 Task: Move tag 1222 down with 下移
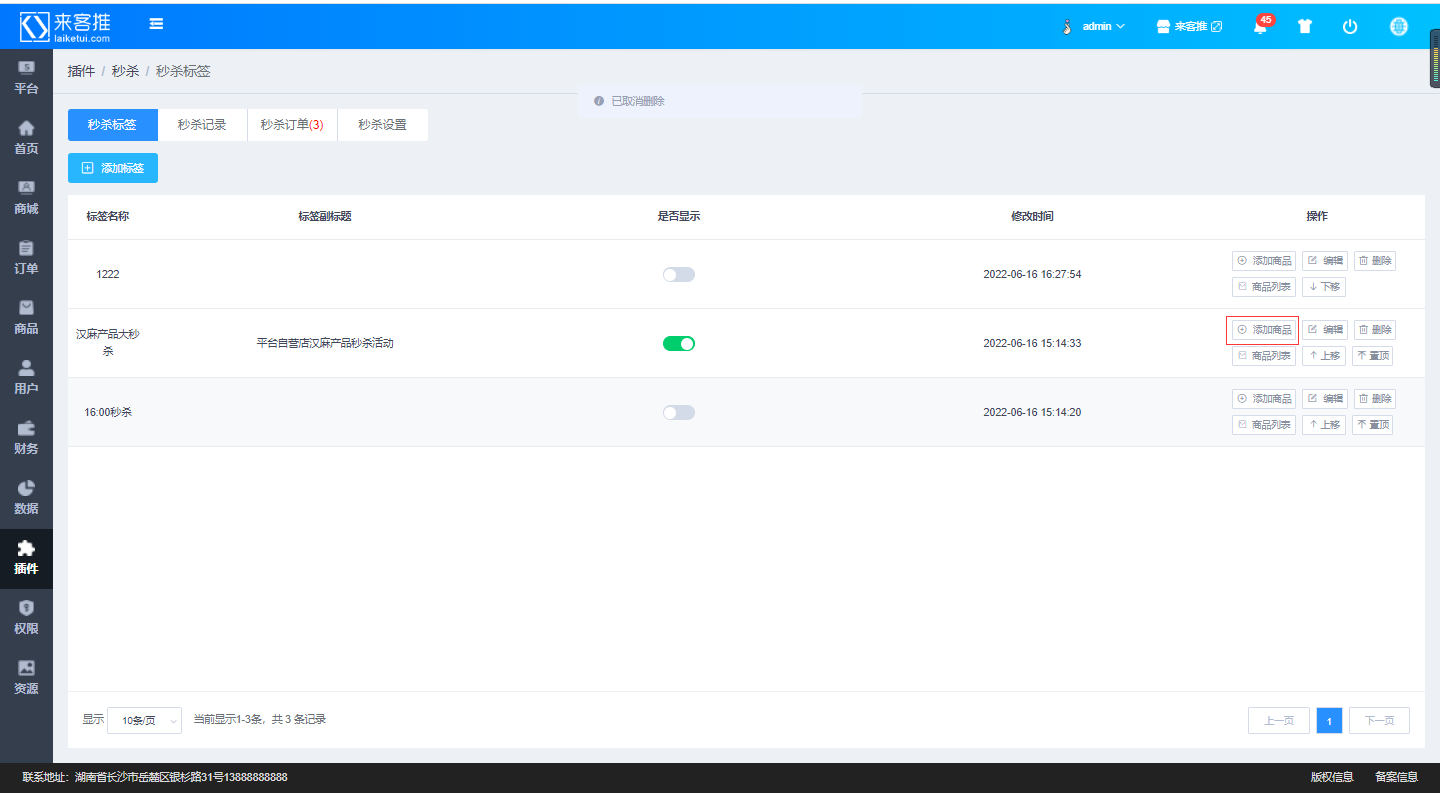(x=1324, y=287)
